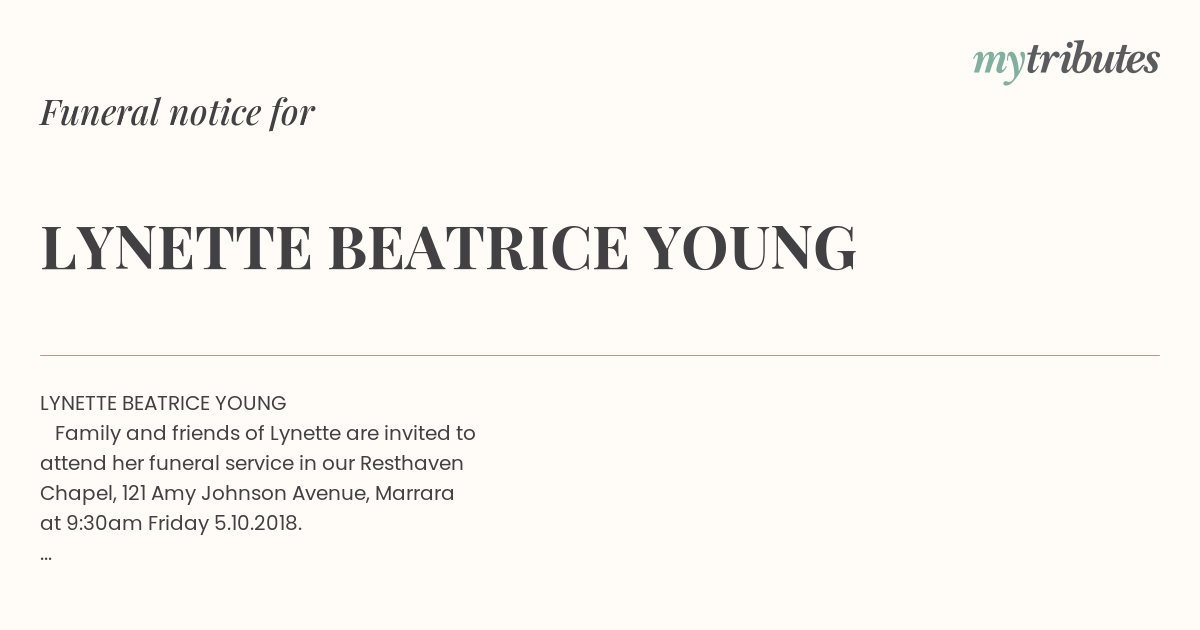Click the "attend her funeral service" line
1200x630 pixels.
point(252,463)
